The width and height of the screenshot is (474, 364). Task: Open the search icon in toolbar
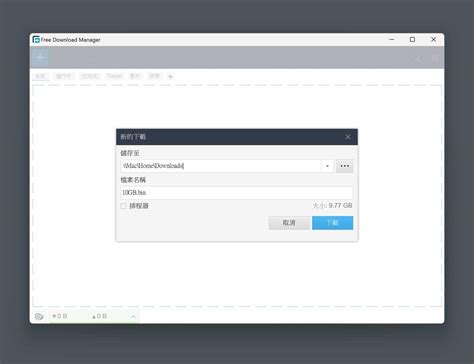click(418, 59)
